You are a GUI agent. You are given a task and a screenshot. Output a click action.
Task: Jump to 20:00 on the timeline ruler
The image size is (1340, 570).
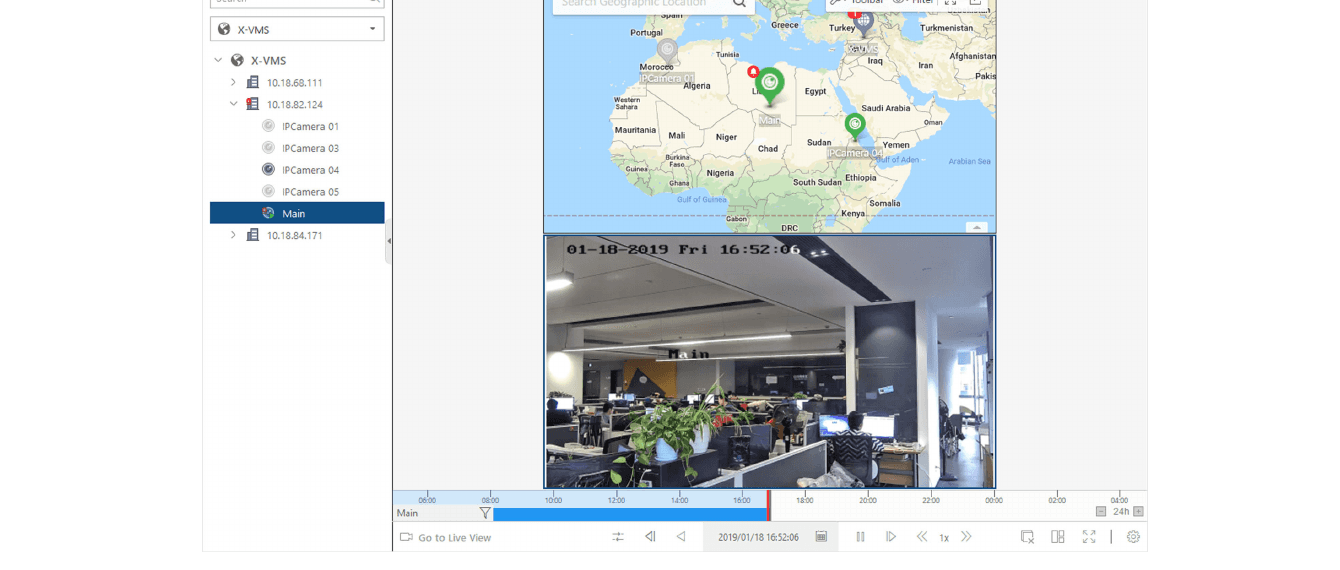868,500
